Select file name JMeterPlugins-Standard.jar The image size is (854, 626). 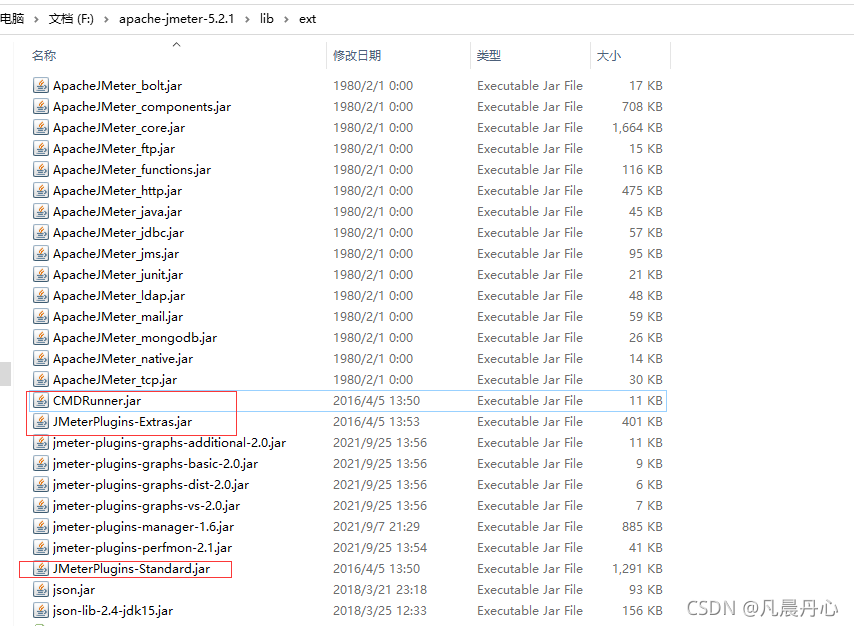click(x=131, y=568)
